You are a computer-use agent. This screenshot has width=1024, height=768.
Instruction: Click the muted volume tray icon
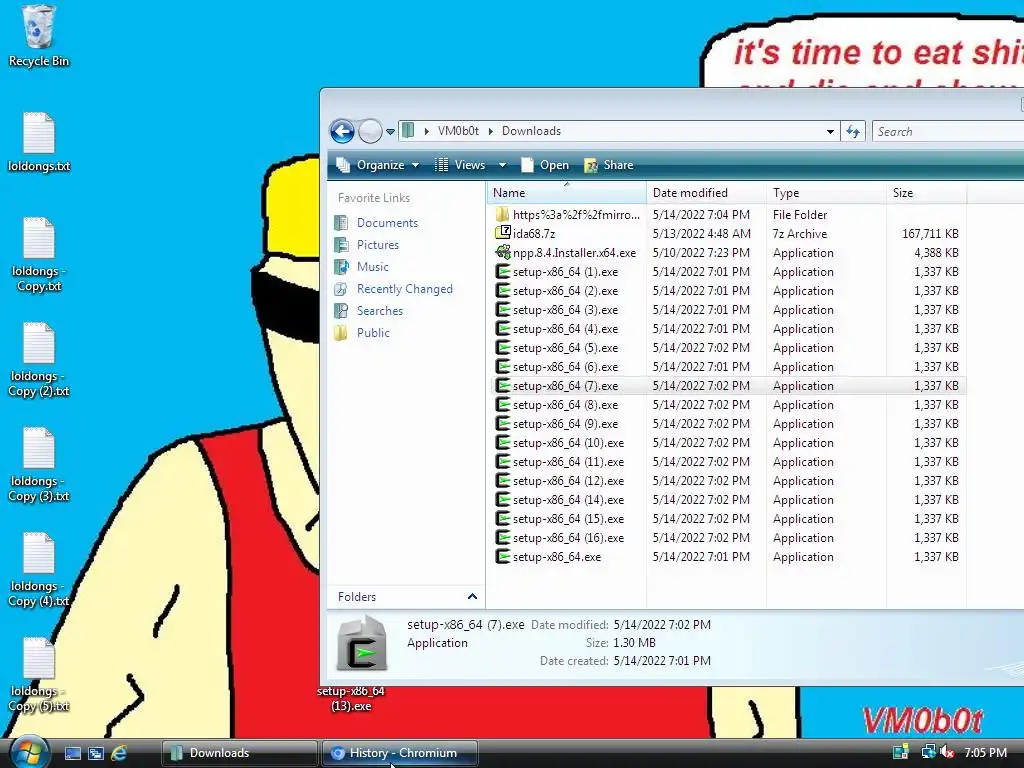coord(947,753)
